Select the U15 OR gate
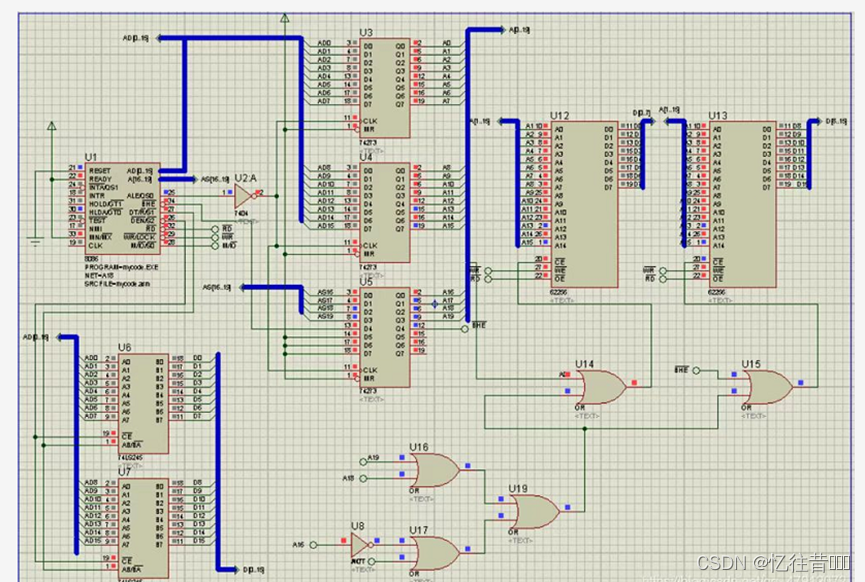This screenshot has height=582, width=865. coord(767,387)
